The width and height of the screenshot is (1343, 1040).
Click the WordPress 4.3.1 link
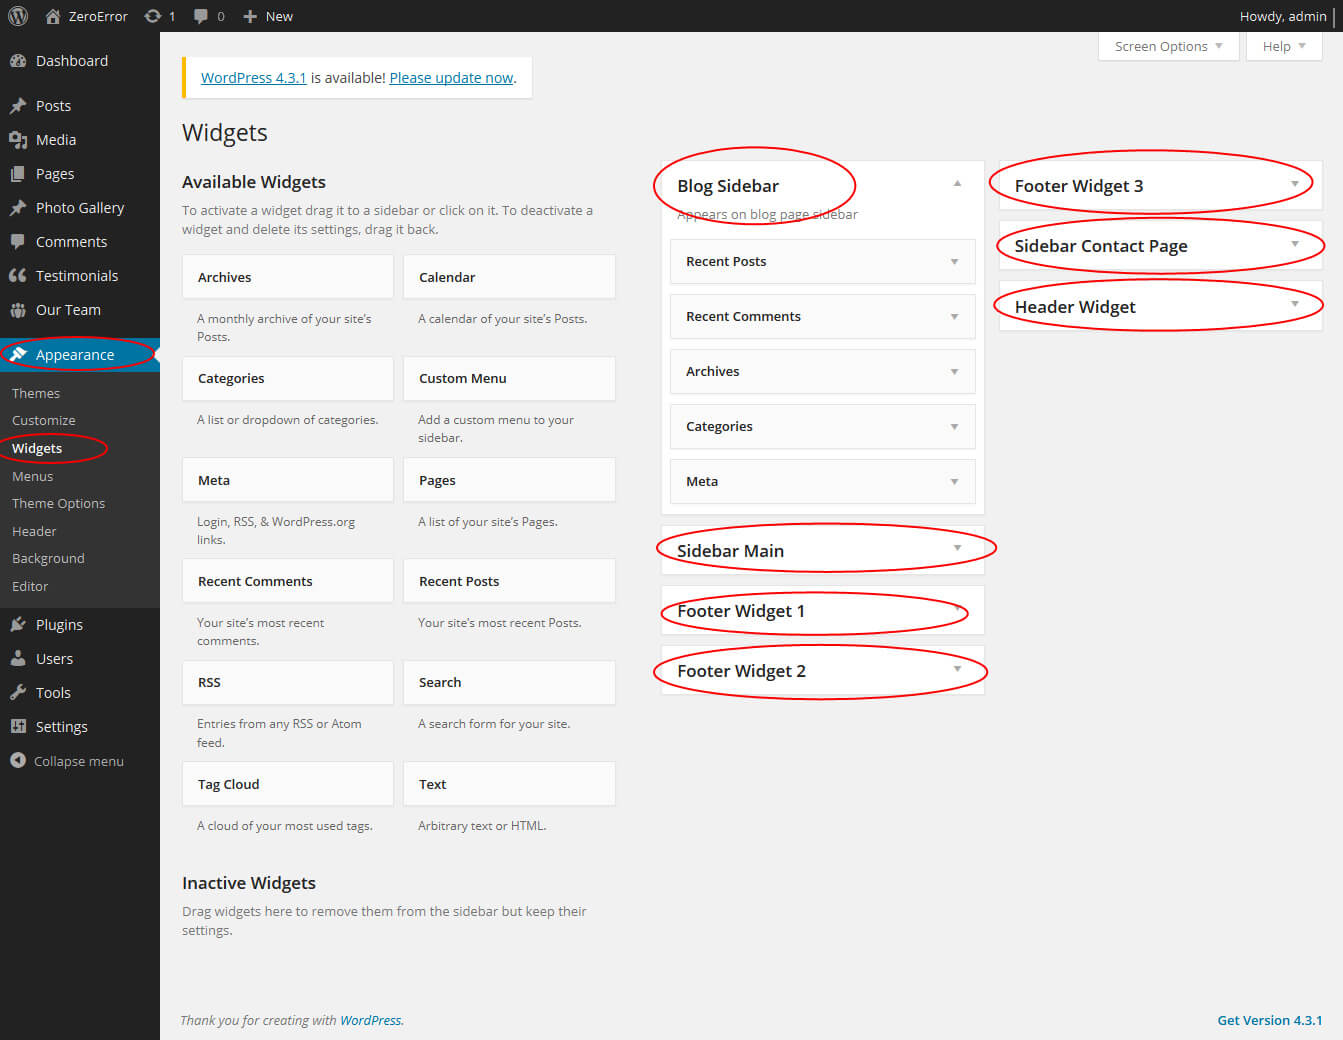coord(253,77)
